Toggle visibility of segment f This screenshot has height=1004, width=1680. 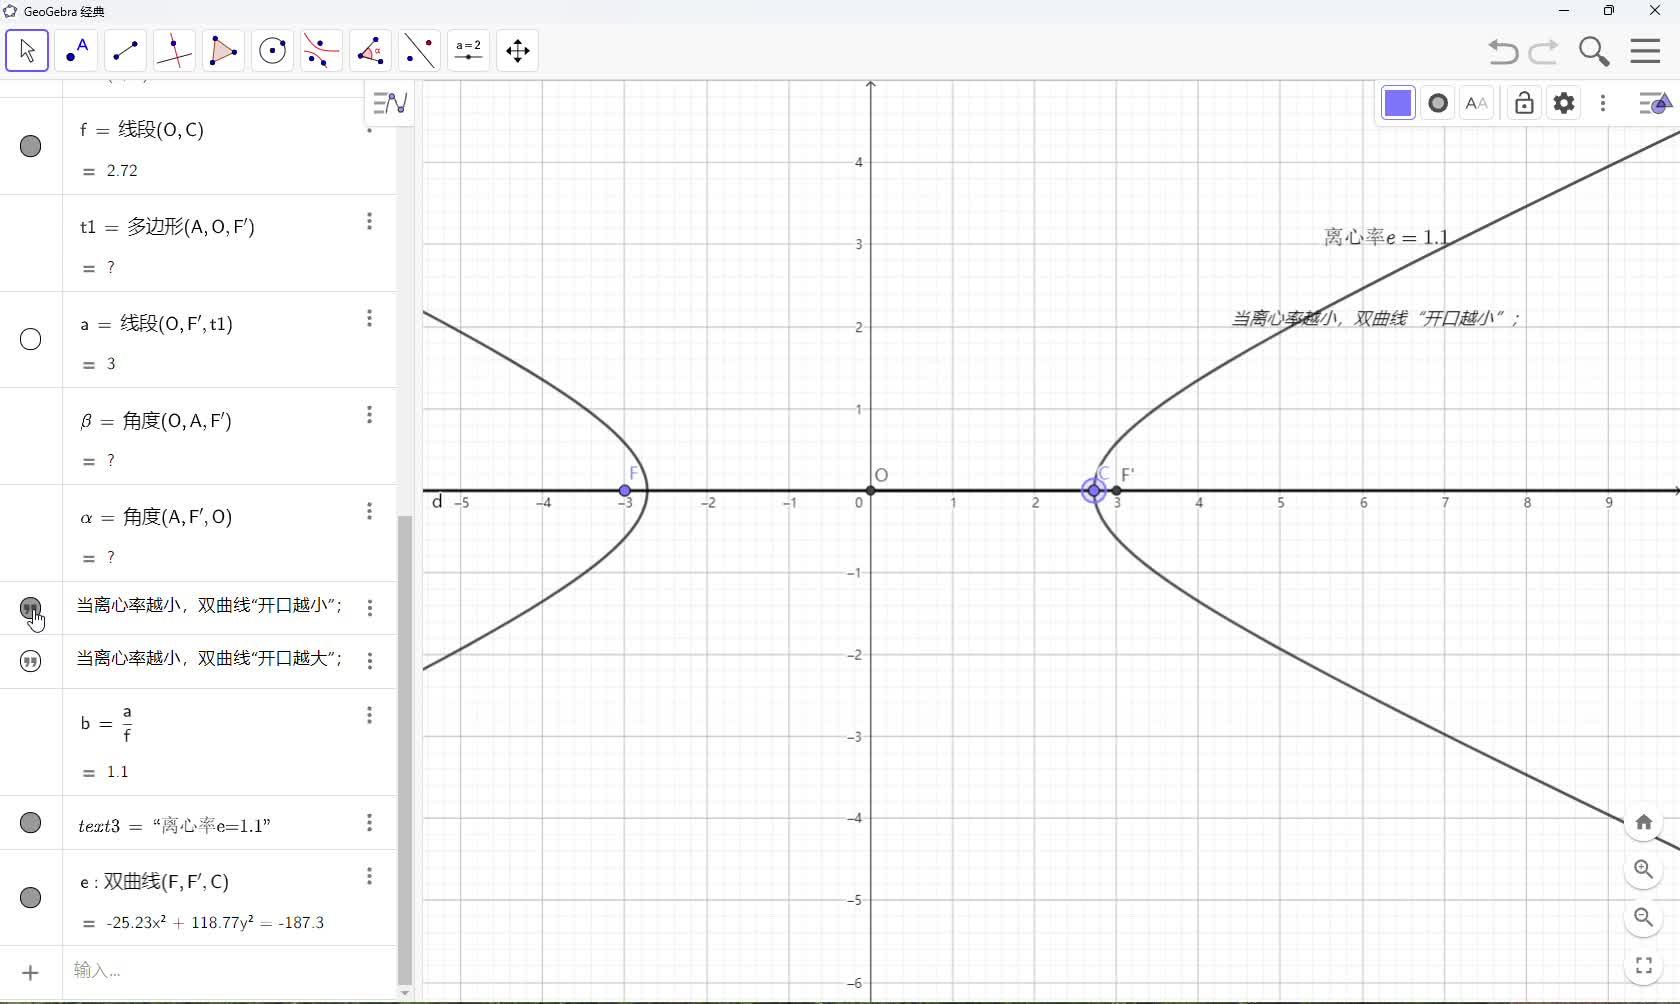[x=31, y=146]
